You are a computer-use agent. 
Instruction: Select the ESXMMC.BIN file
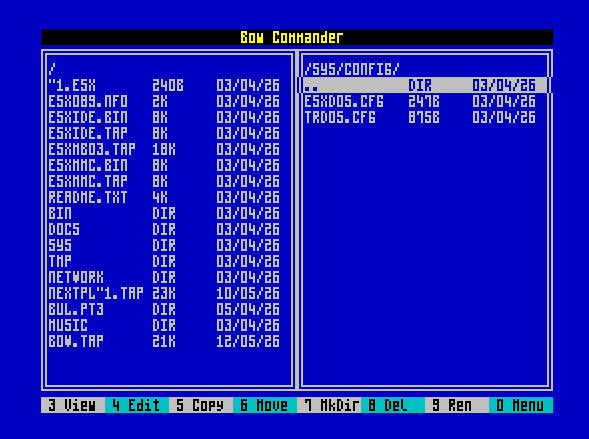169,165
